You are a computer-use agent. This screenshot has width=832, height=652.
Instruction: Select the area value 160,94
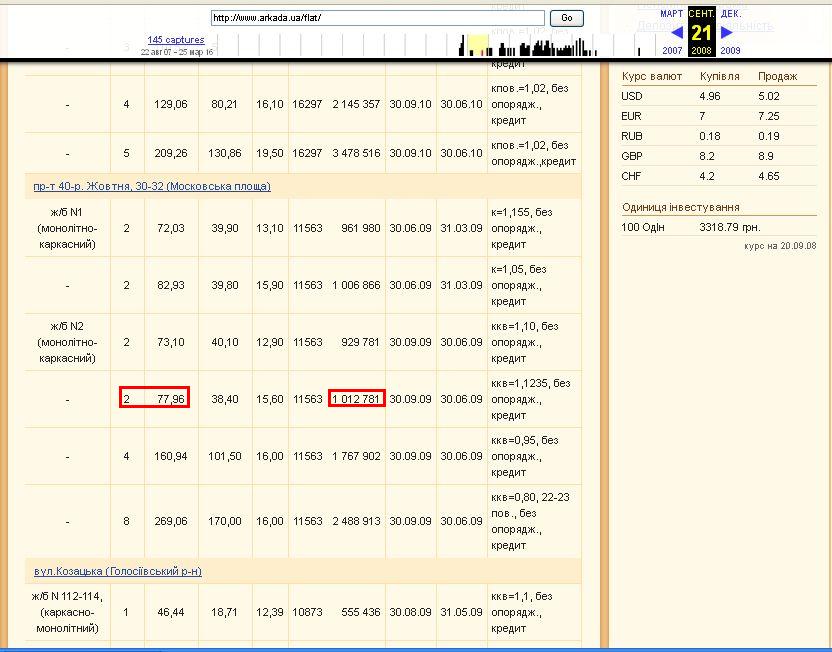click(171, 456)
